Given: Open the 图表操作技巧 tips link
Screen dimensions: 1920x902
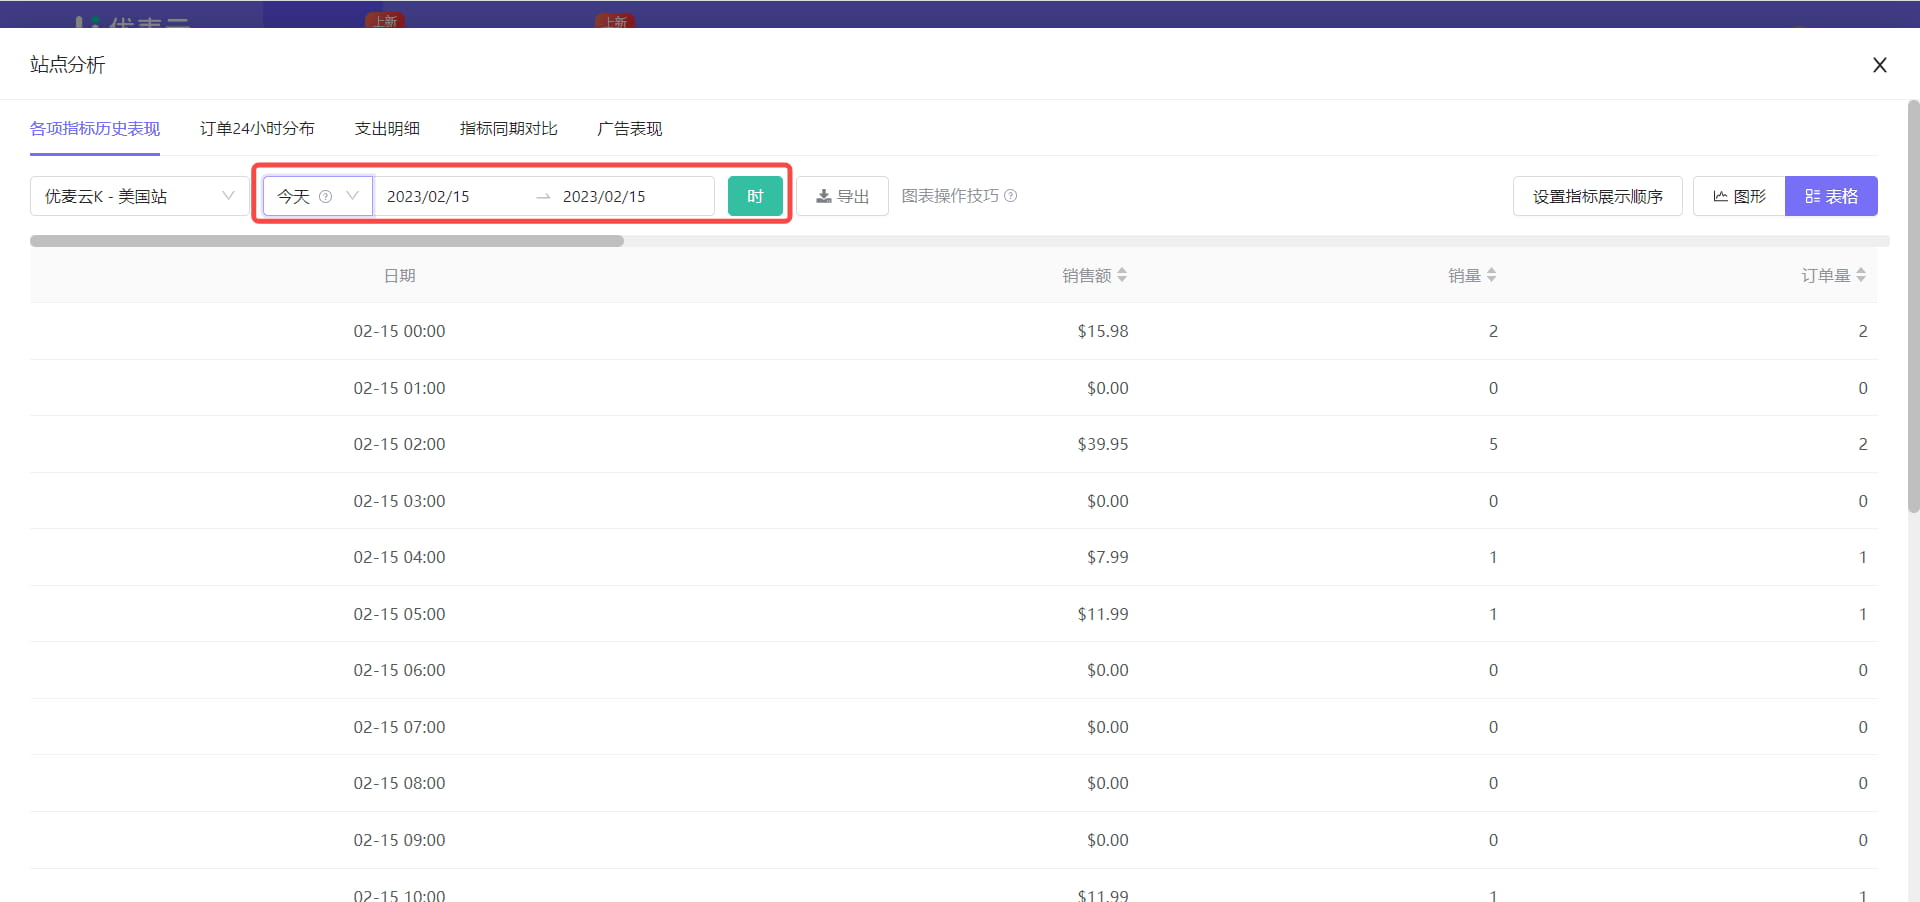Looking at the screenshot, I should pos(950,196).
